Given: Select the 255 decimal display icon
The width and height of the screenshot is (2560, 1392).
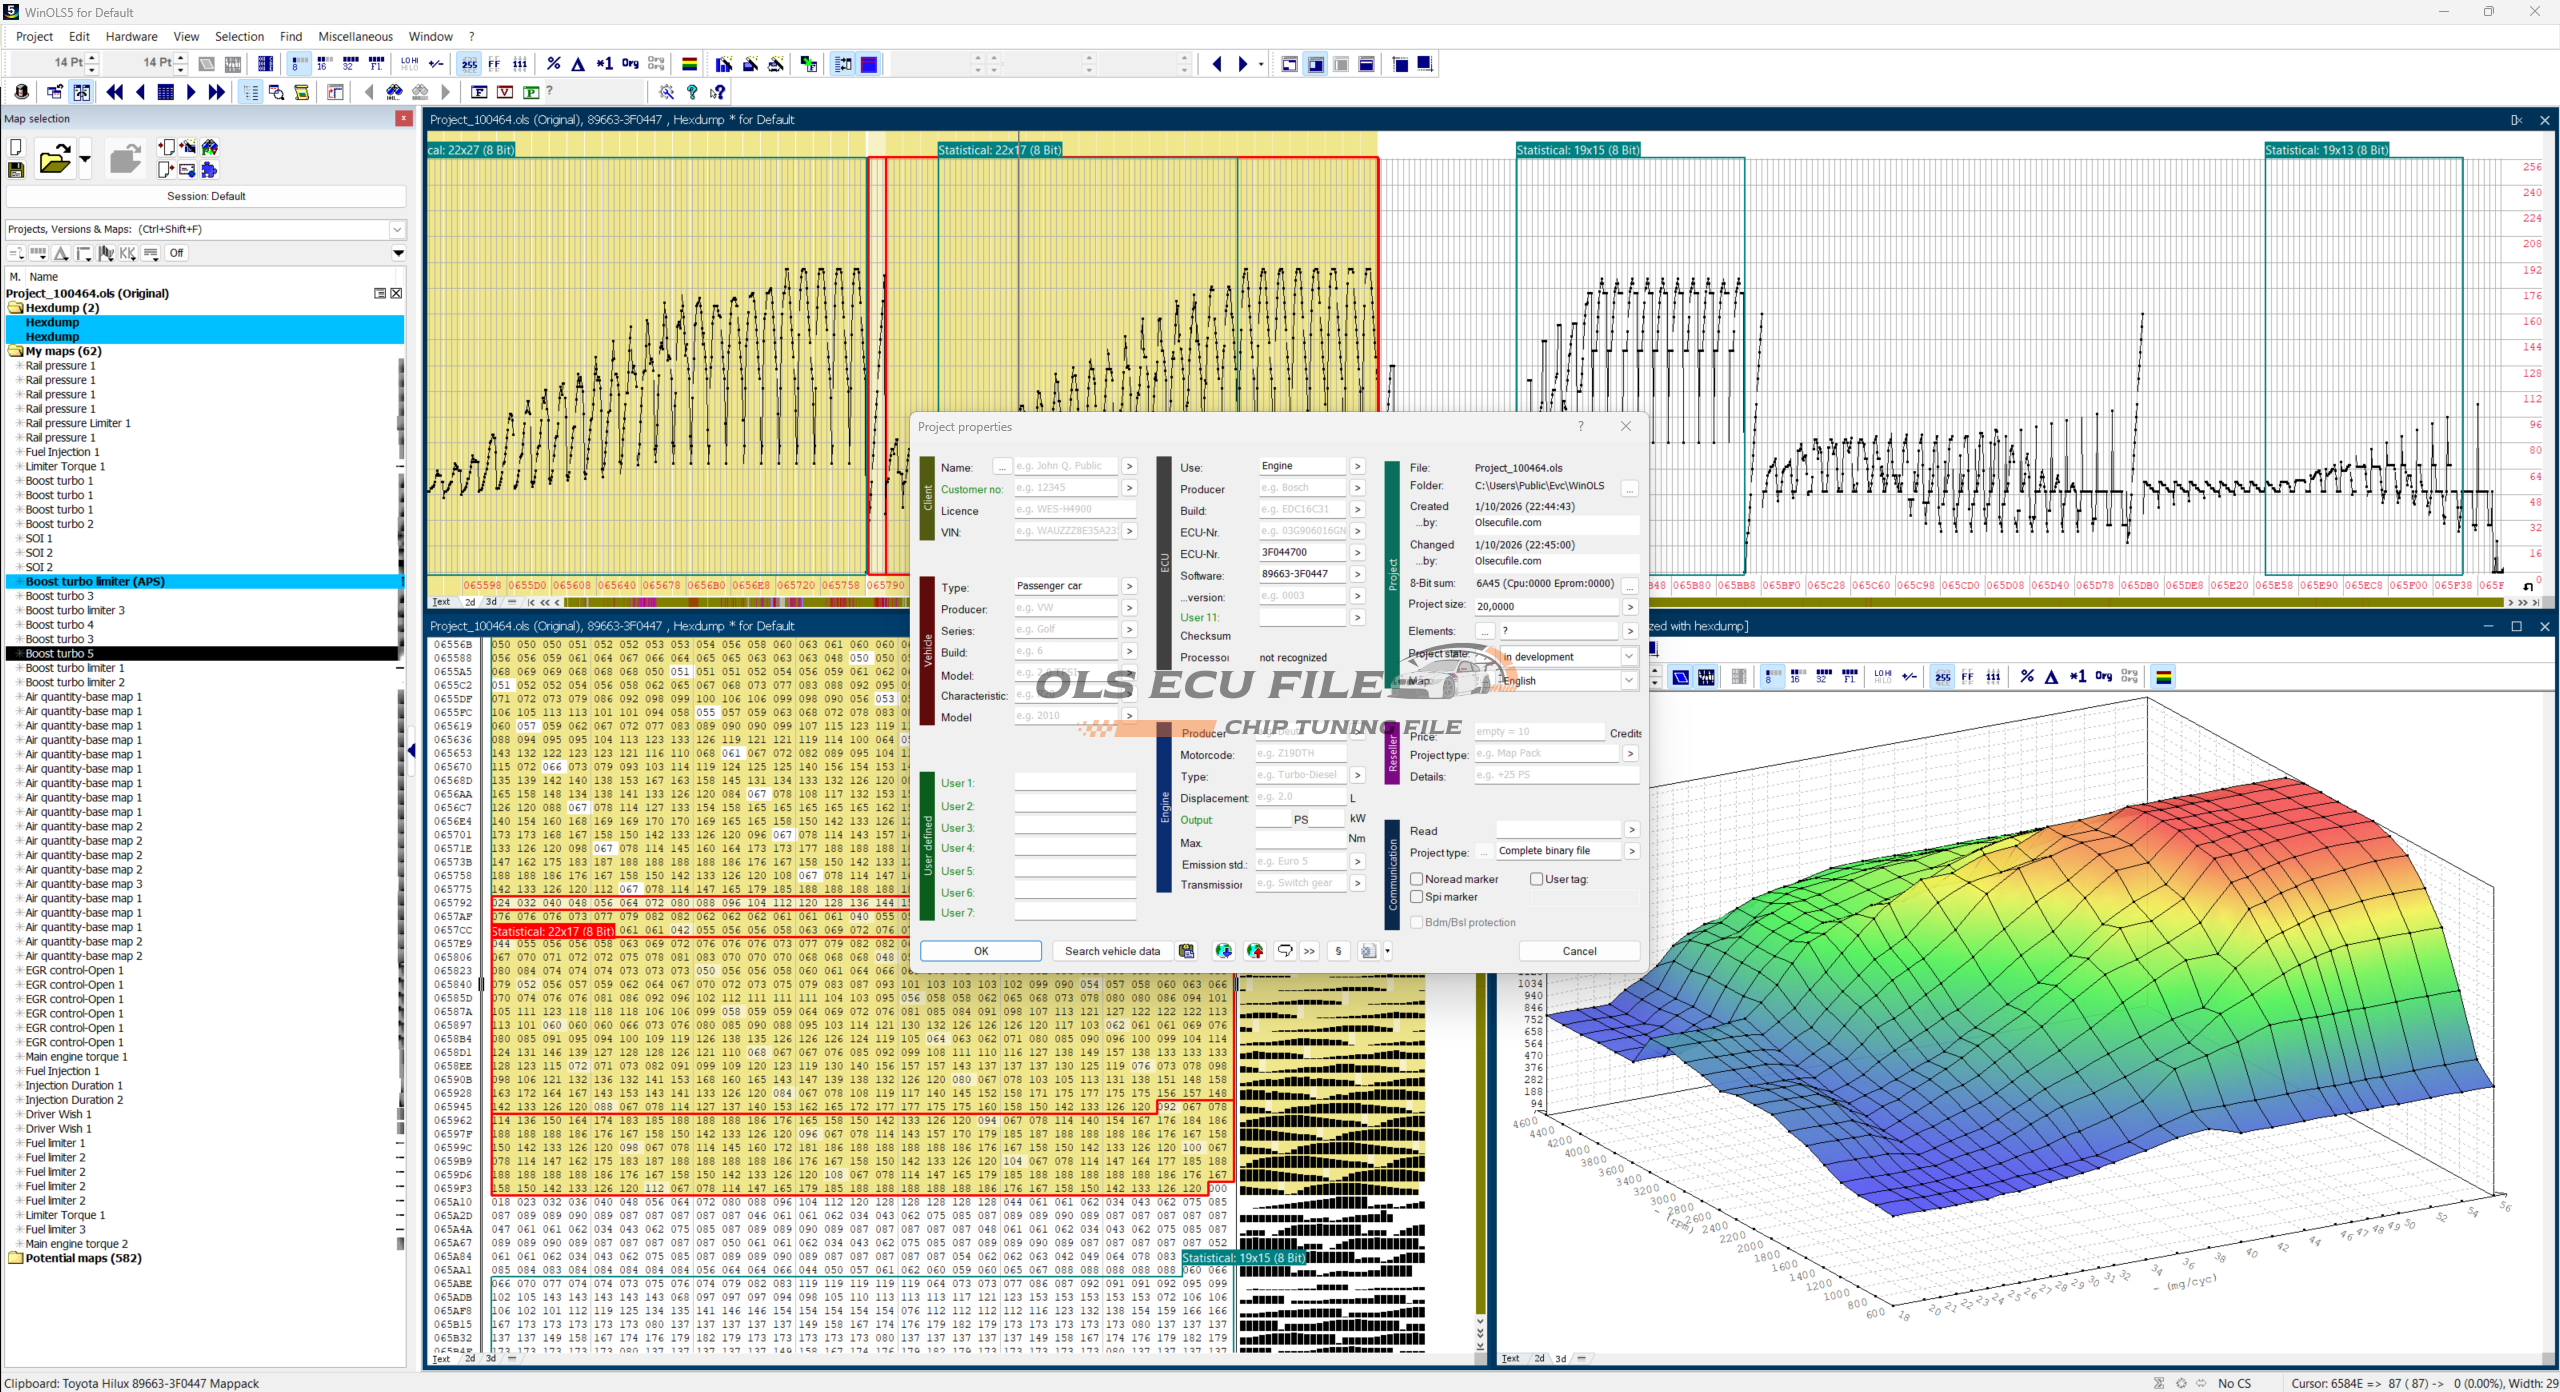Looking at the screenshot, I should click(x=469, y=64).
